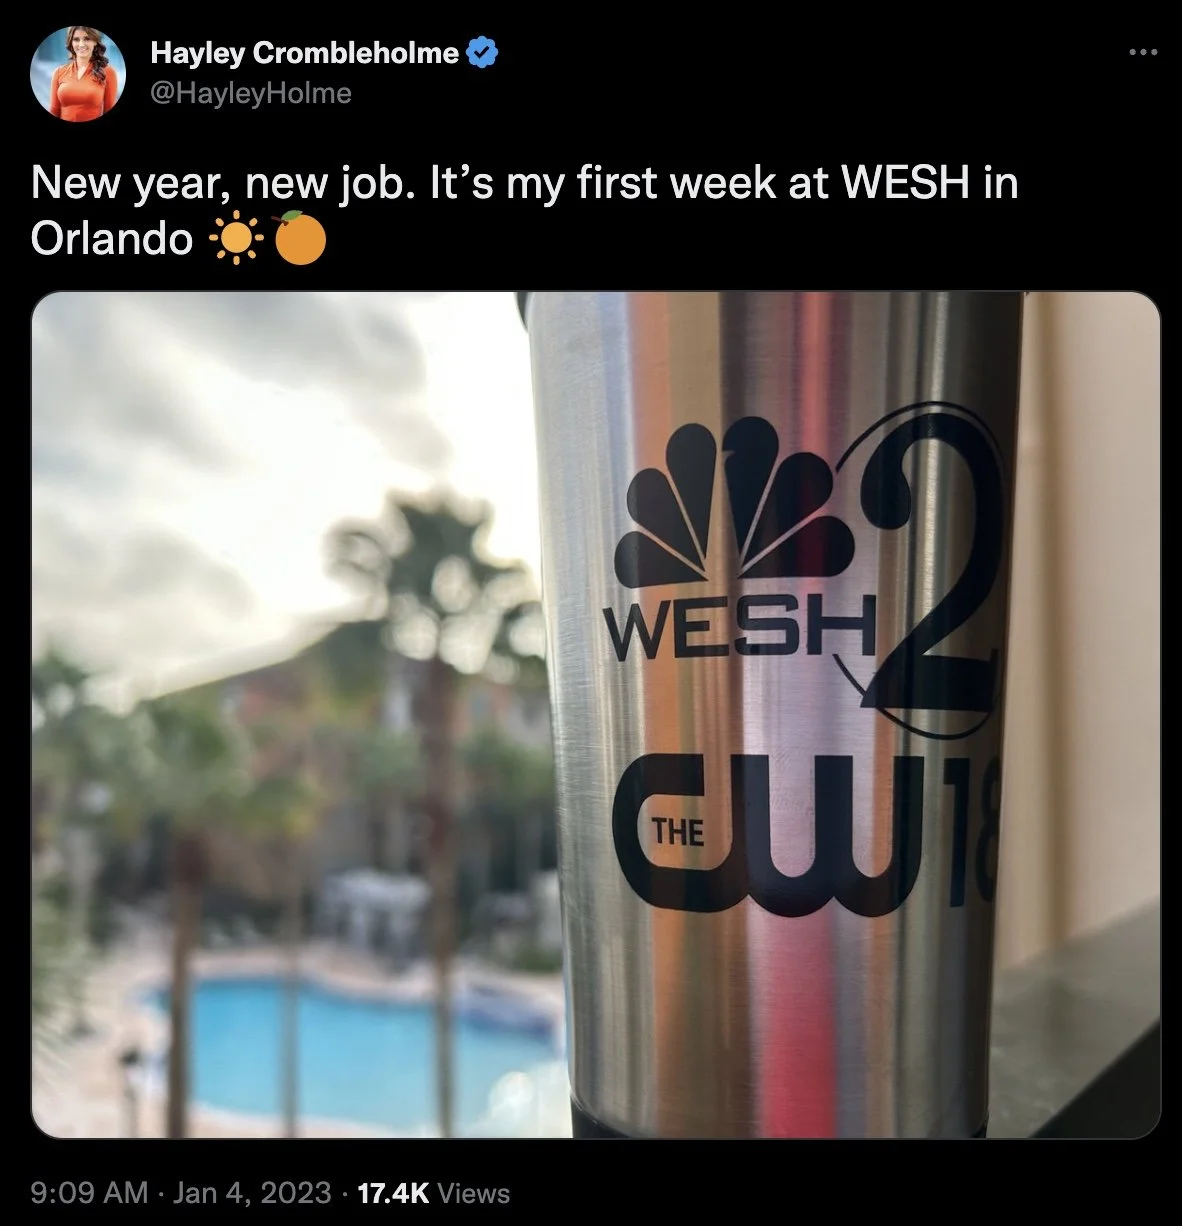Open the three-dot more options menu
The width and height of the screenshot is (1182, 1226).
pyautogui.click(x=1142, y=52)
